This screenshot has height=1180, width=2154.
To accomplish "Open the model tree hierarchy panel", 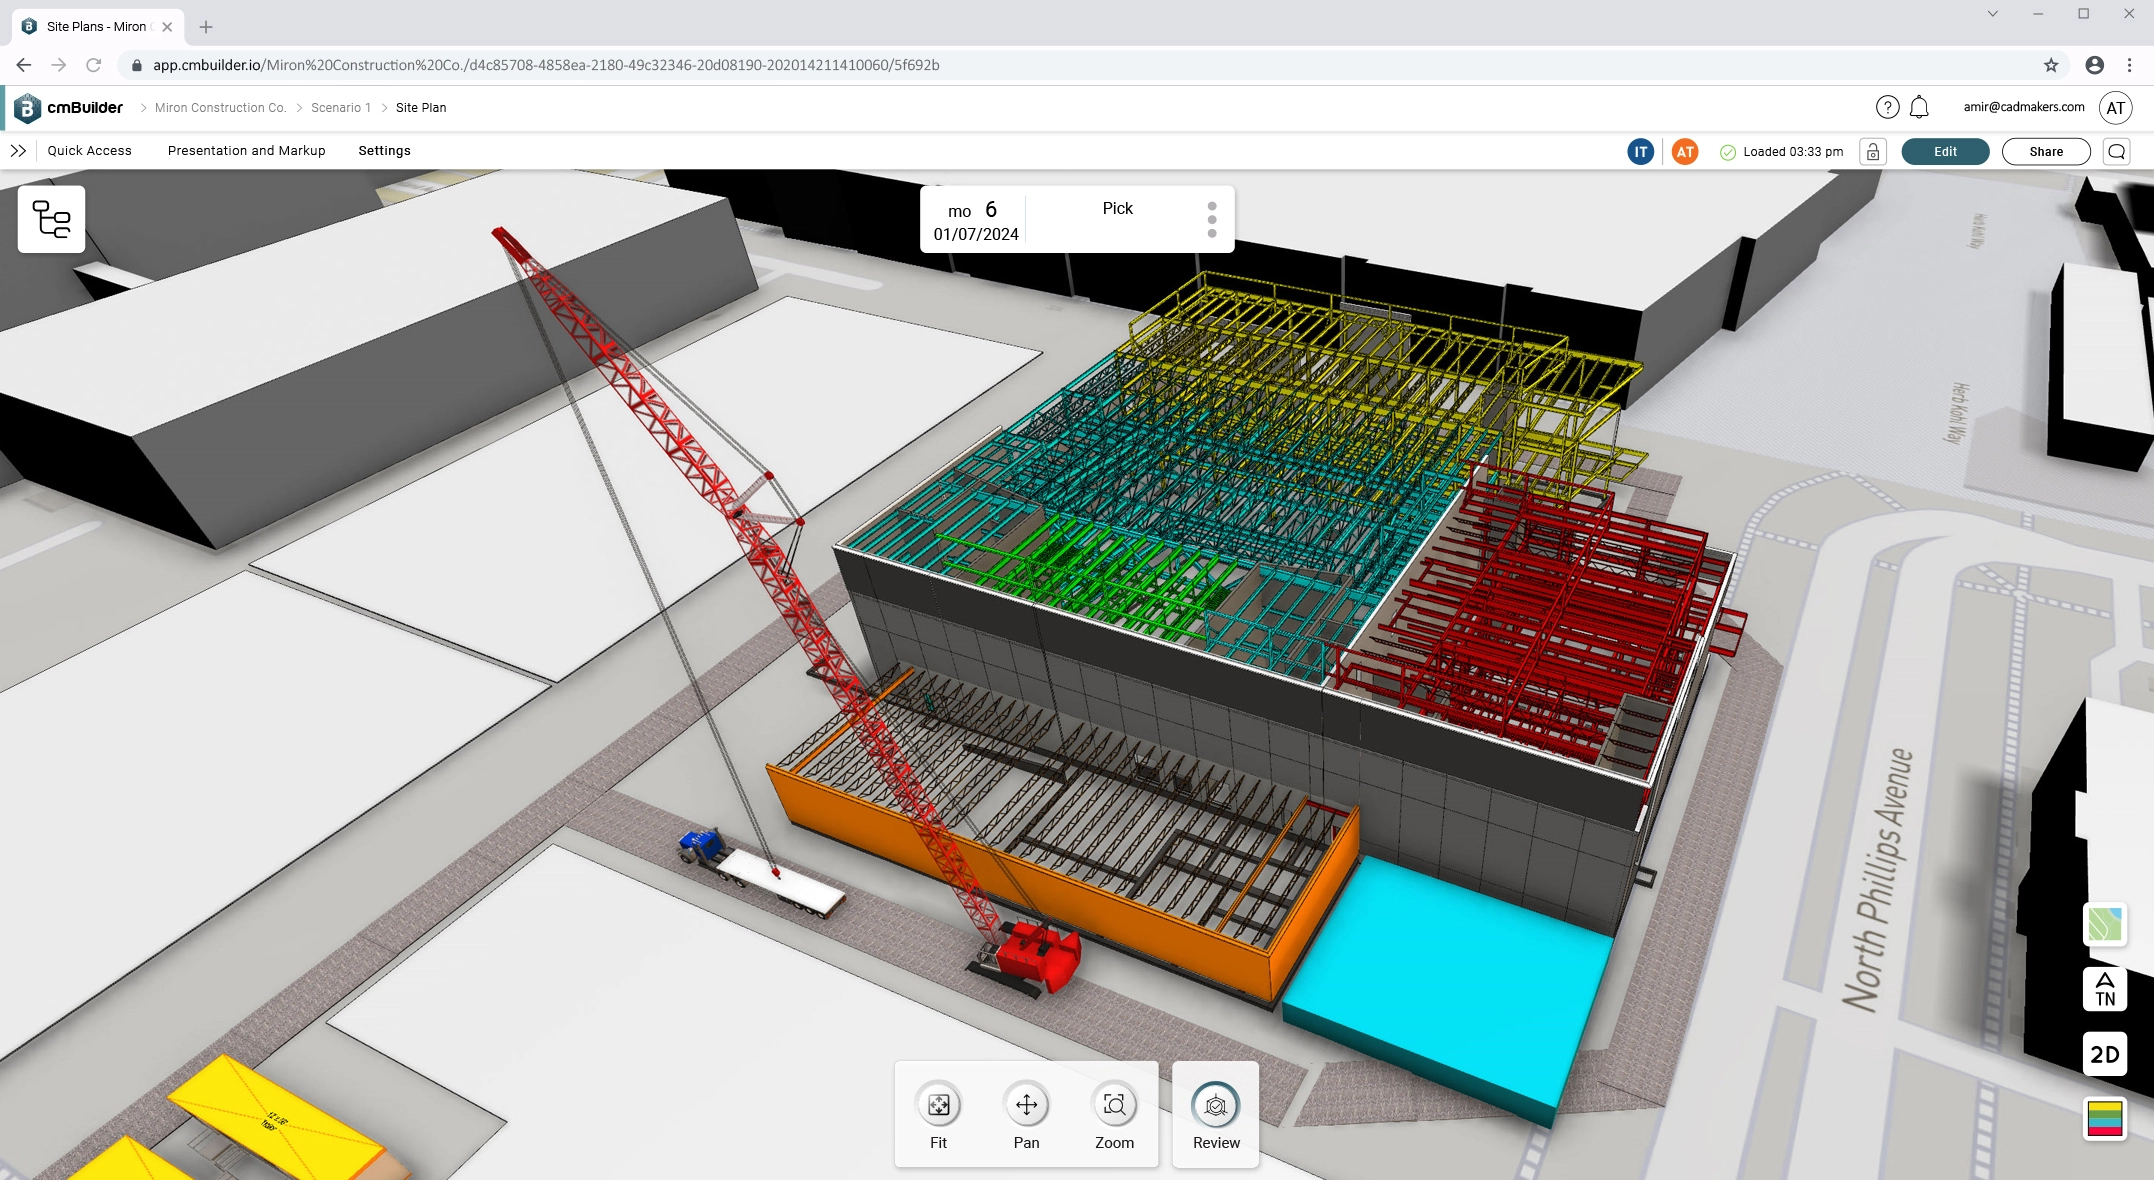I will [x=51, y=219].
